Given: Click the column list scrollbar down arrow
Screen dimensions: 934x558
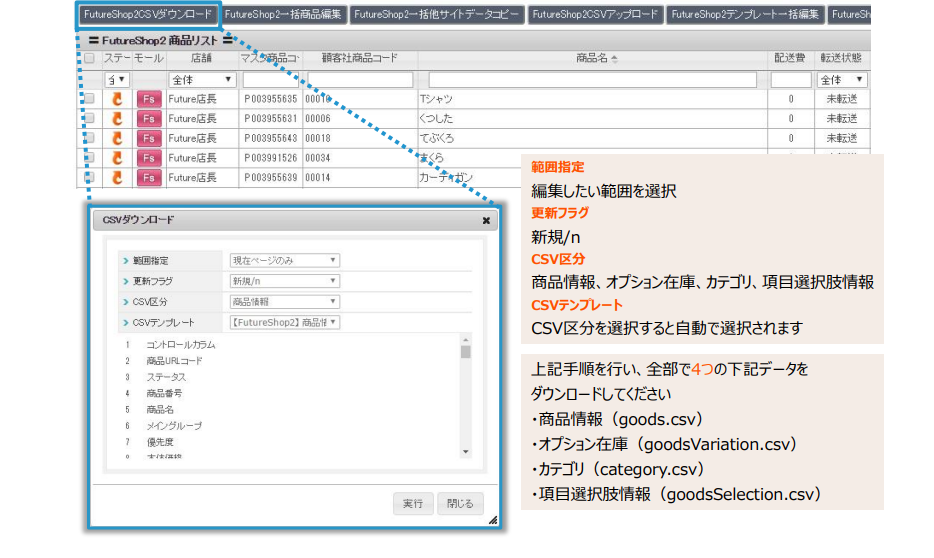Looking at the screenshot, I should (x=465, y=452).
